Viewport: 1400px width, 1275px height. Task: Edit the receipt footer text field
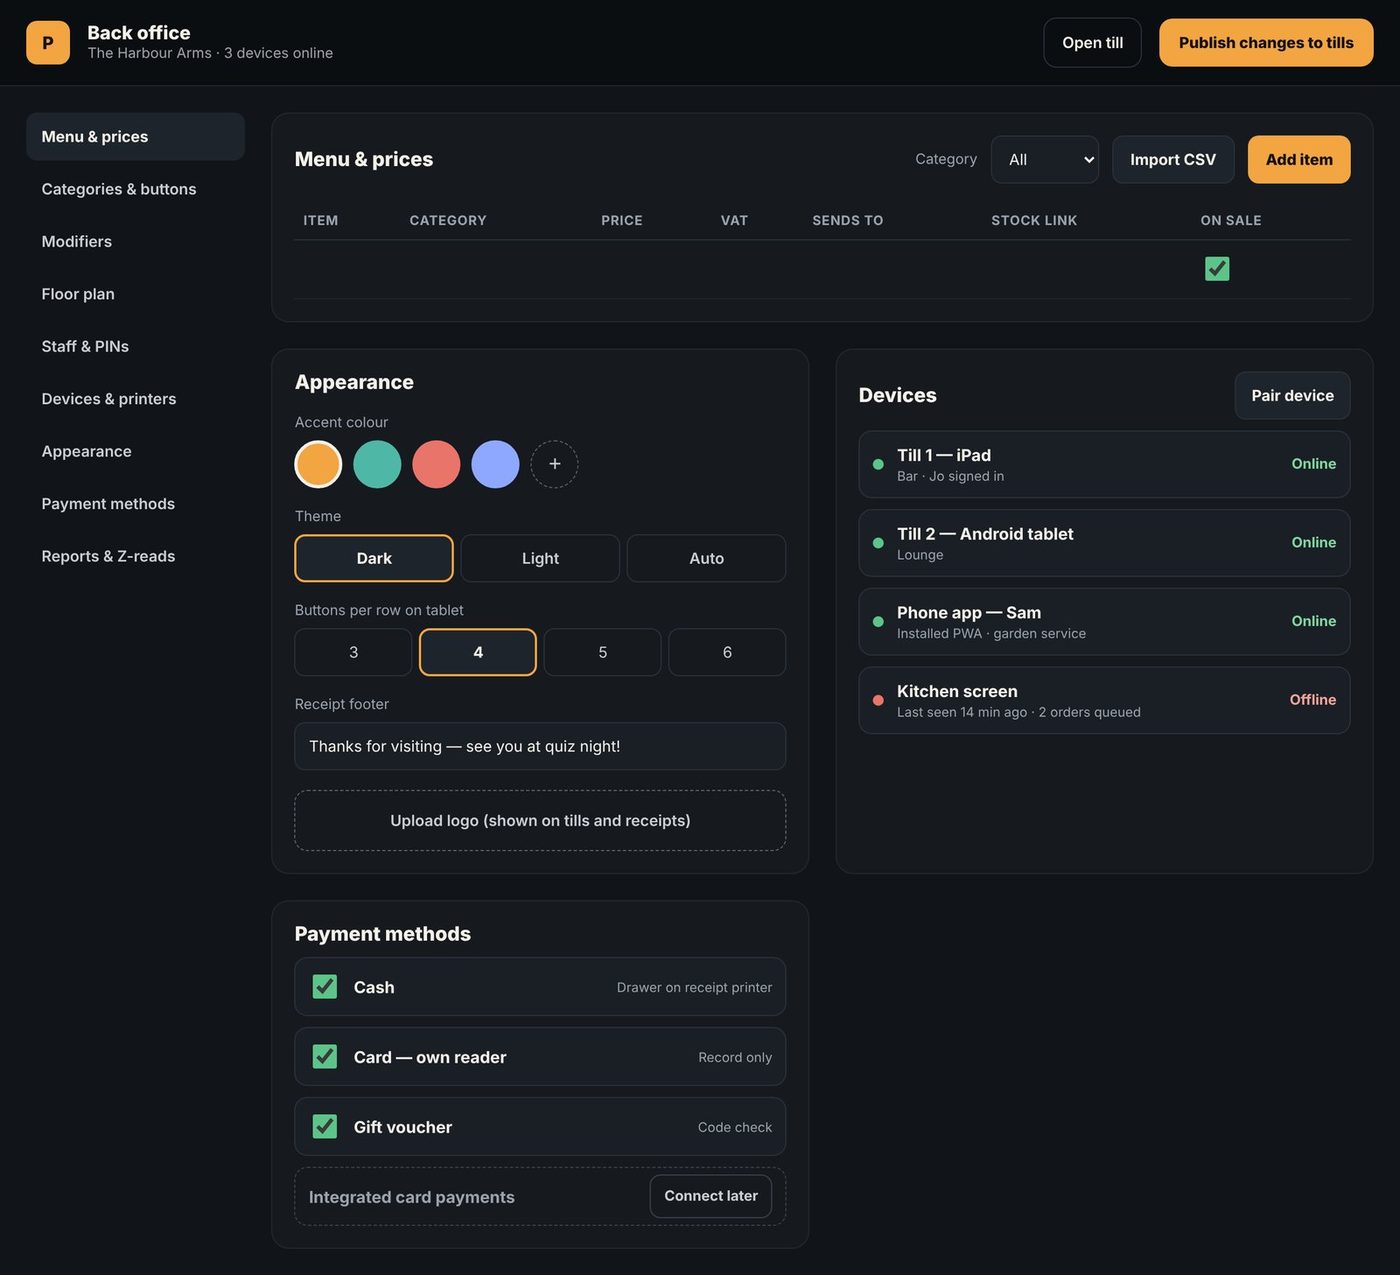[x=540, y=746]
